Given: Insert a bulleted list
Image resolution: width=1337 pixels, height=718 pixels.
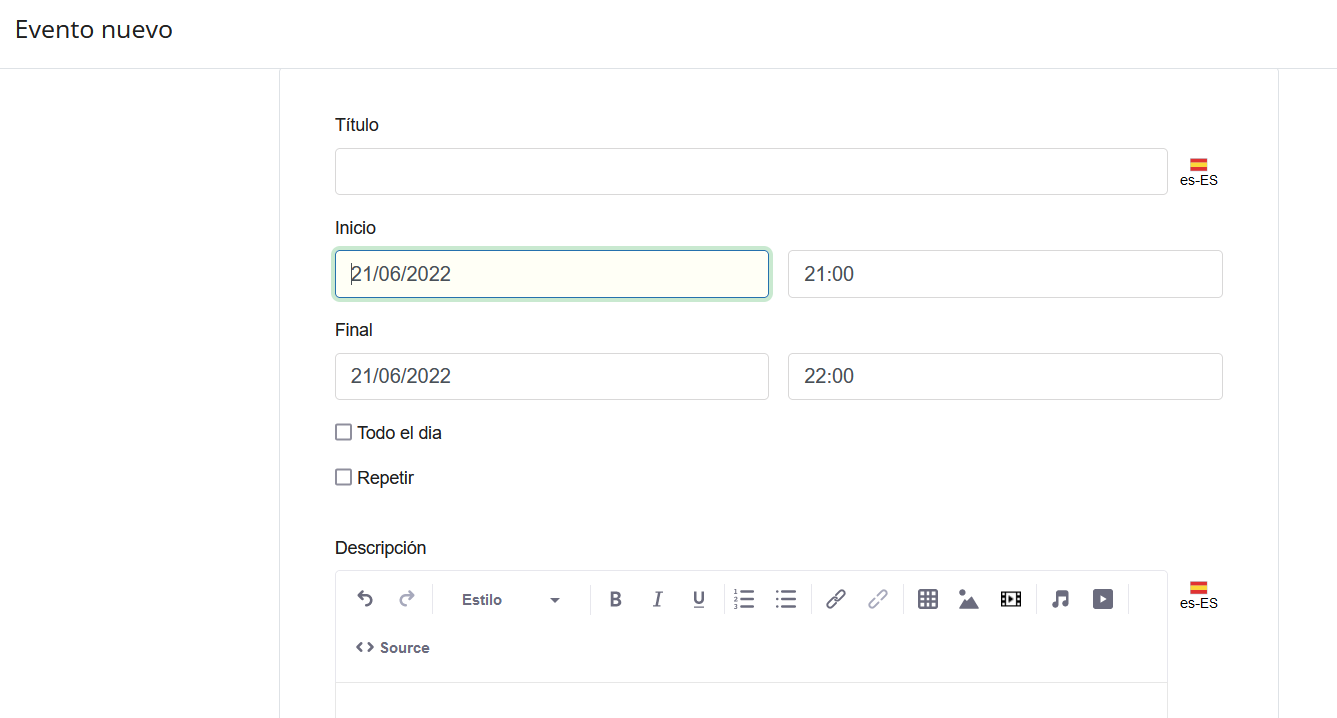Looking at the screenshot, I should point(786,599).
